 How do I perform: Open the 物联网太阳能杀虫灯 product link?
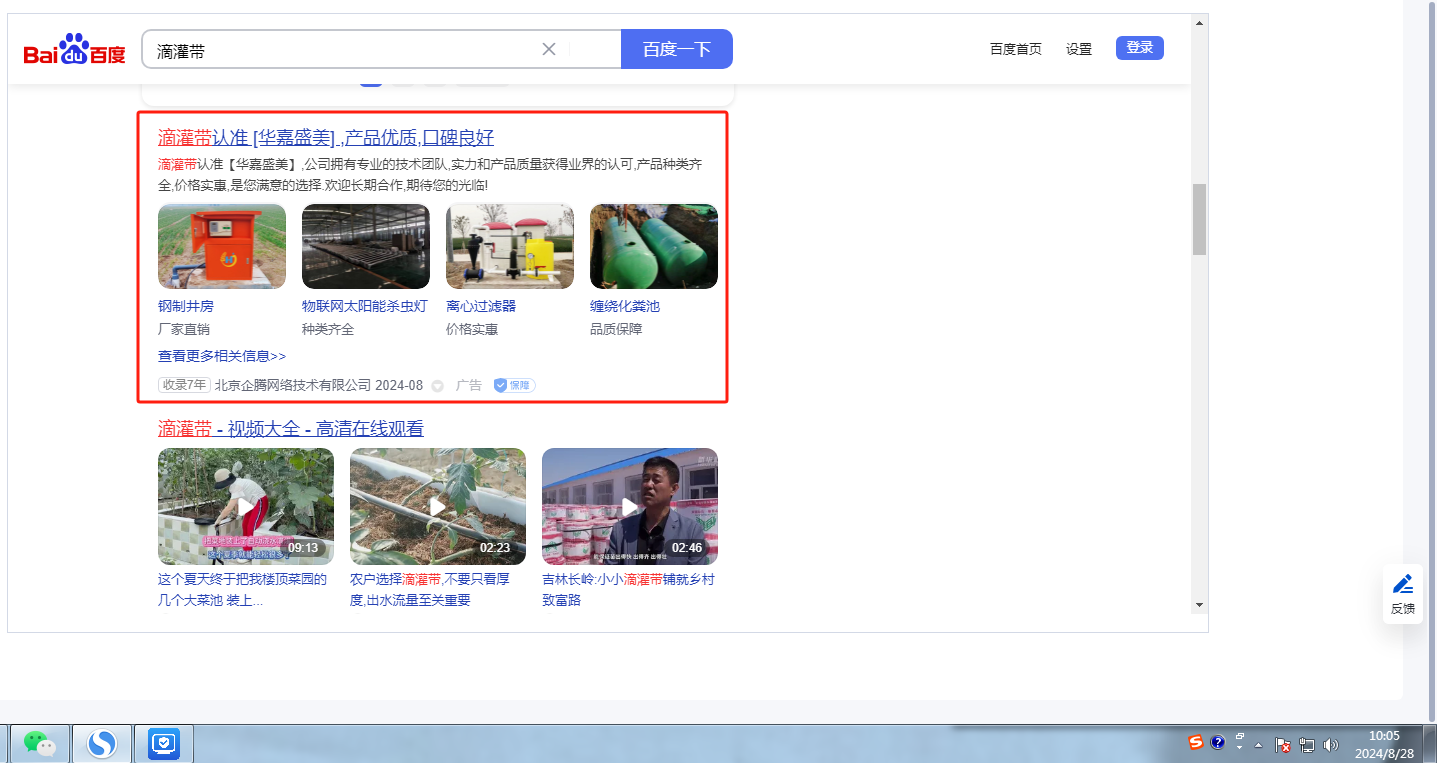pos(365,306)
